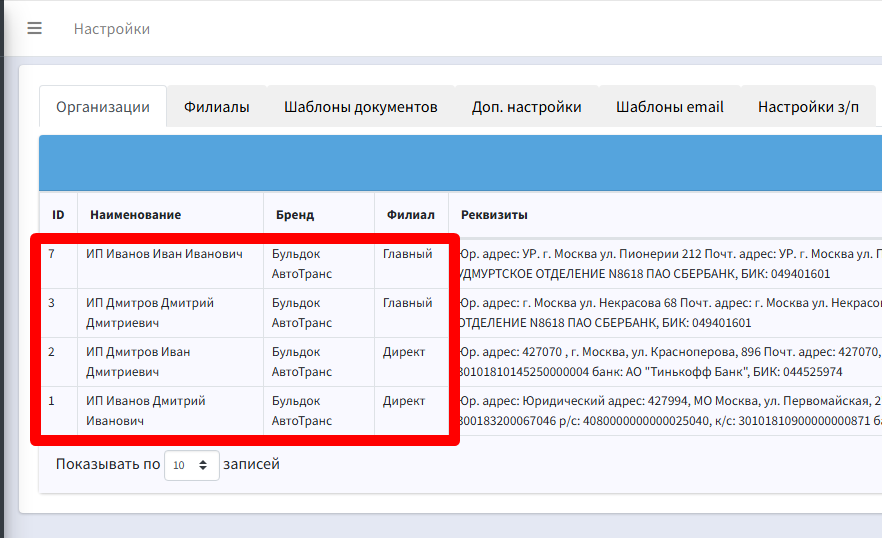Screen dimensions: 882x538
Task: Select the Доп. настройки tab
Action: (x=526, y=107)
